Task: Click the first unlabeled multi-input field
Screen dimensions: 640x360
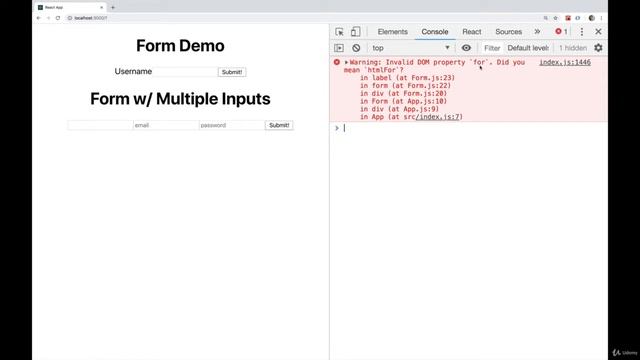Action: pyautogui.click(x=100, y=125)
